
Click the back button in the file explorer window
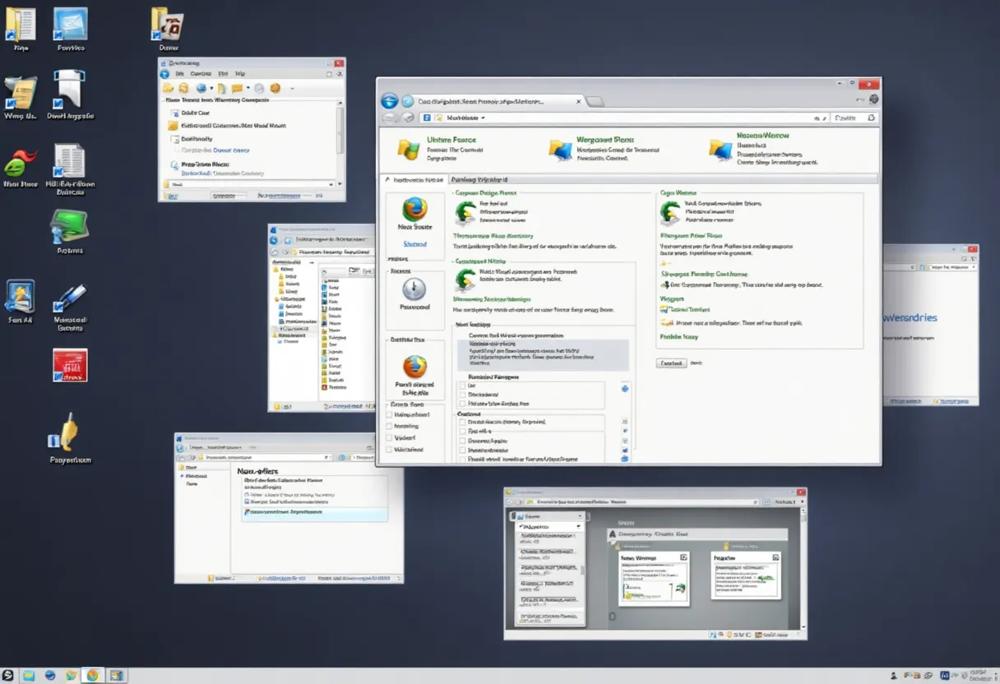(x=274, y=240)
